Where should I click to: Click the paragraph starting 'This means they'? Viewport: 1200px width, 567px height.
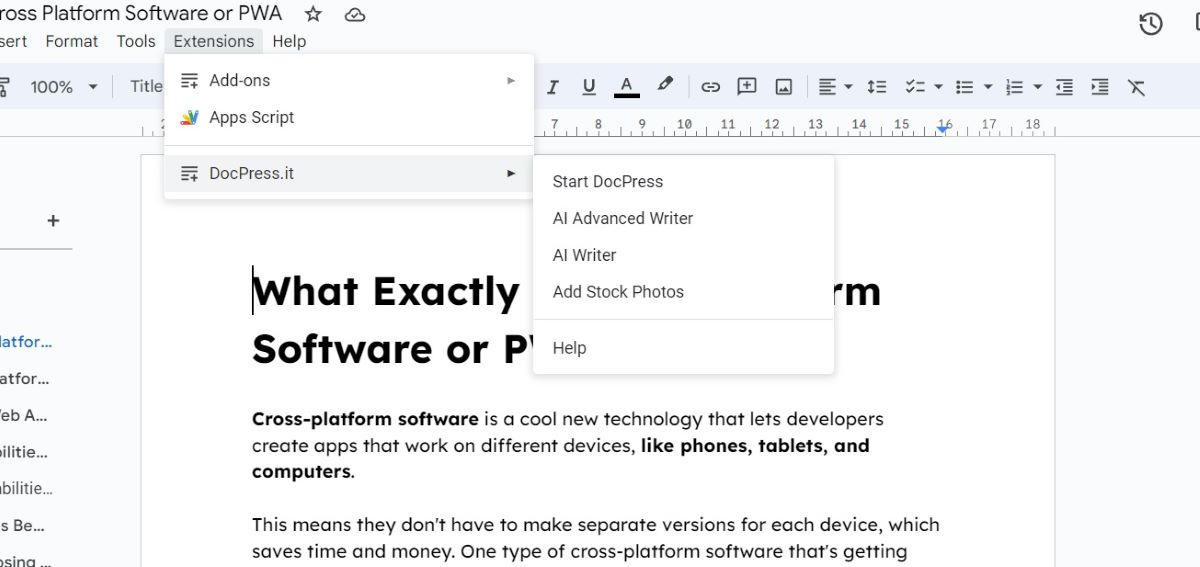(x=596, y=538)
